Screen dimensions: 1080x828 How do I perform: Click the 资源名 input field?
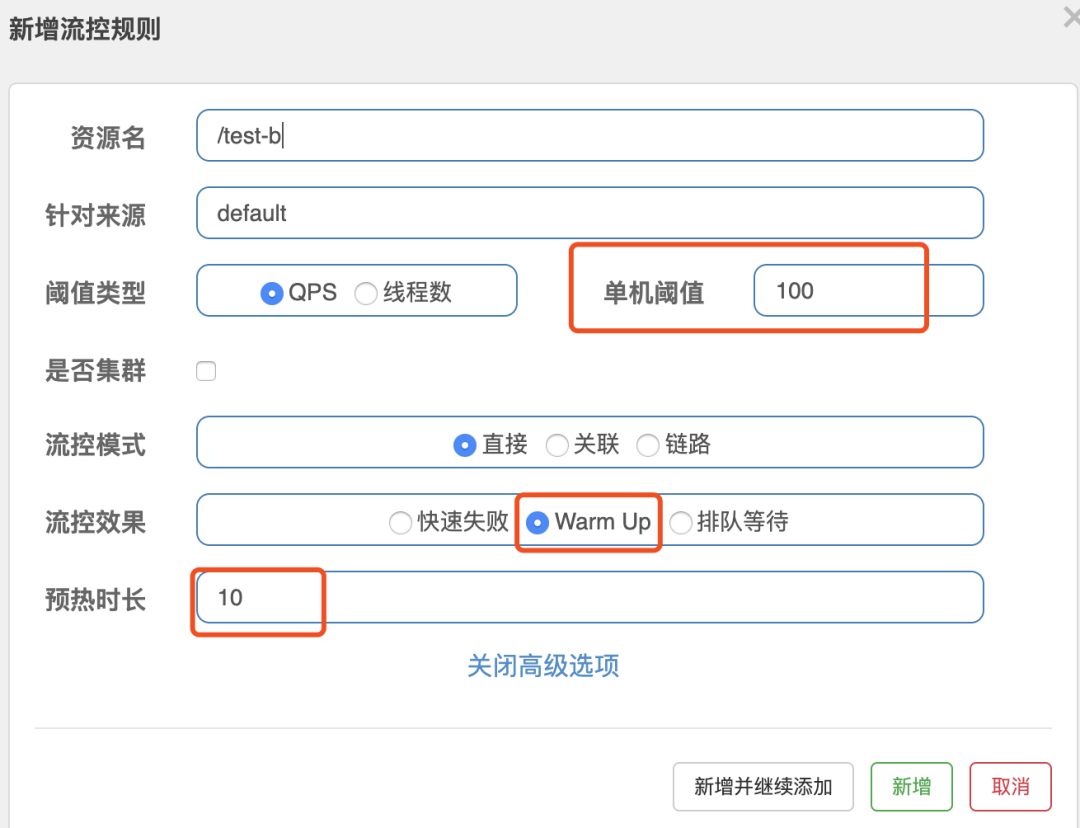[590, 136]
